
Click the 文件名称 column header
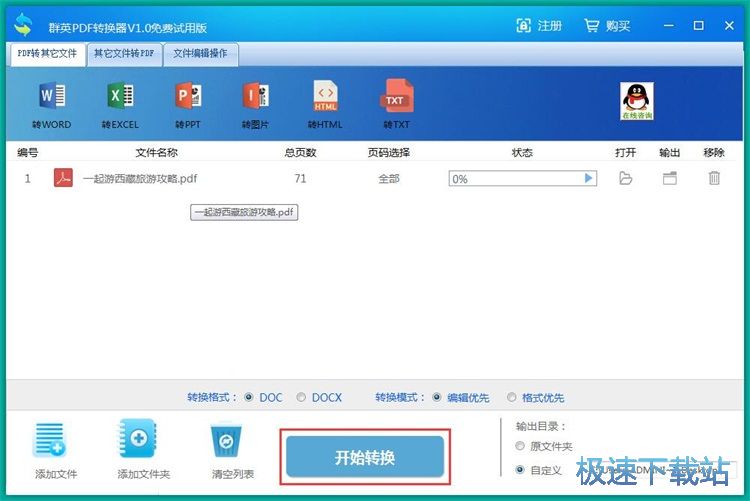(156, 153)
